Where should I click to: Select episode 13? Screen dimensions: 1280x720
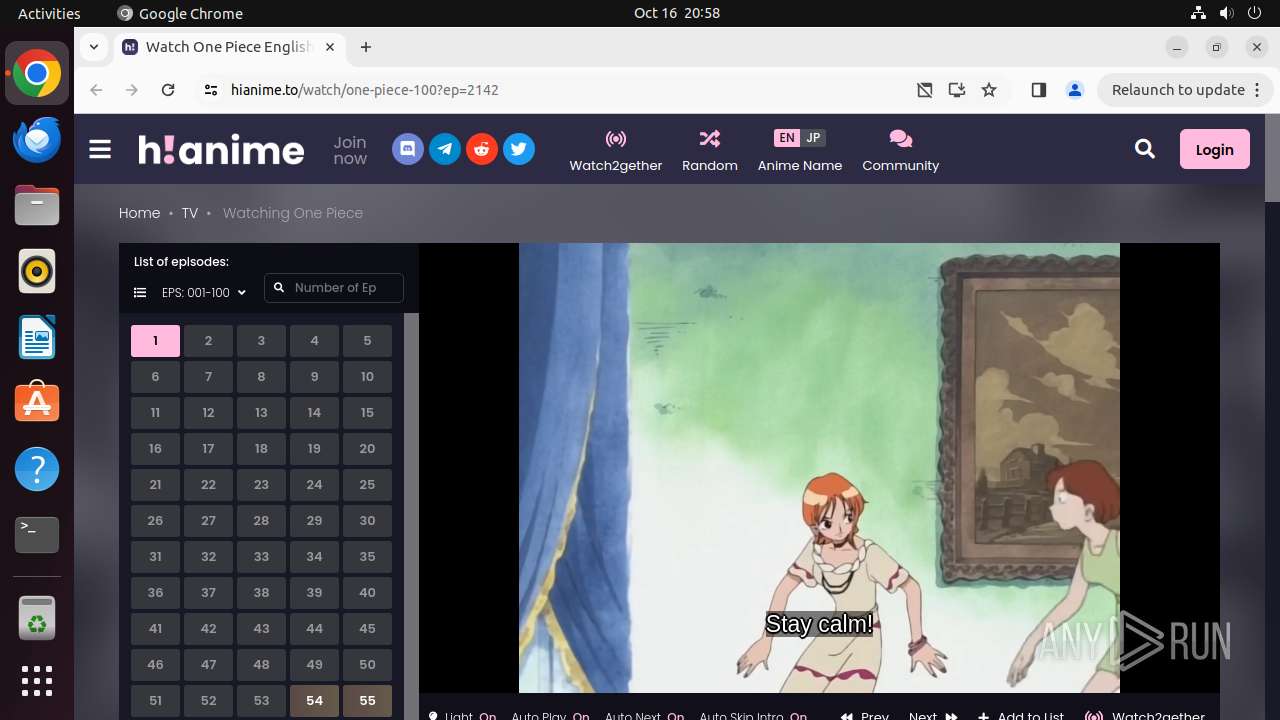(261, 413)
